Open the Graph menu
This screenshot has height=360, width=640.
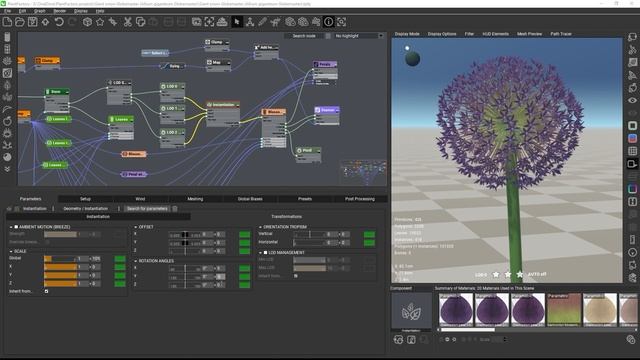(x=40, y=11)
